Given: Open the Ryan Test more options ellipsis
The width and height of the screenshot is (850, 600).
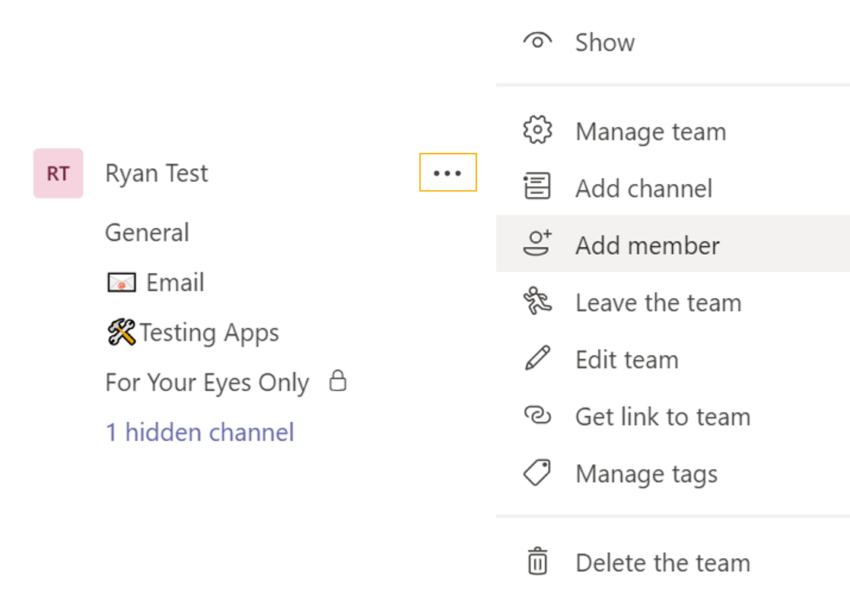Looking at the screenshot, I should tap(448, 172).
